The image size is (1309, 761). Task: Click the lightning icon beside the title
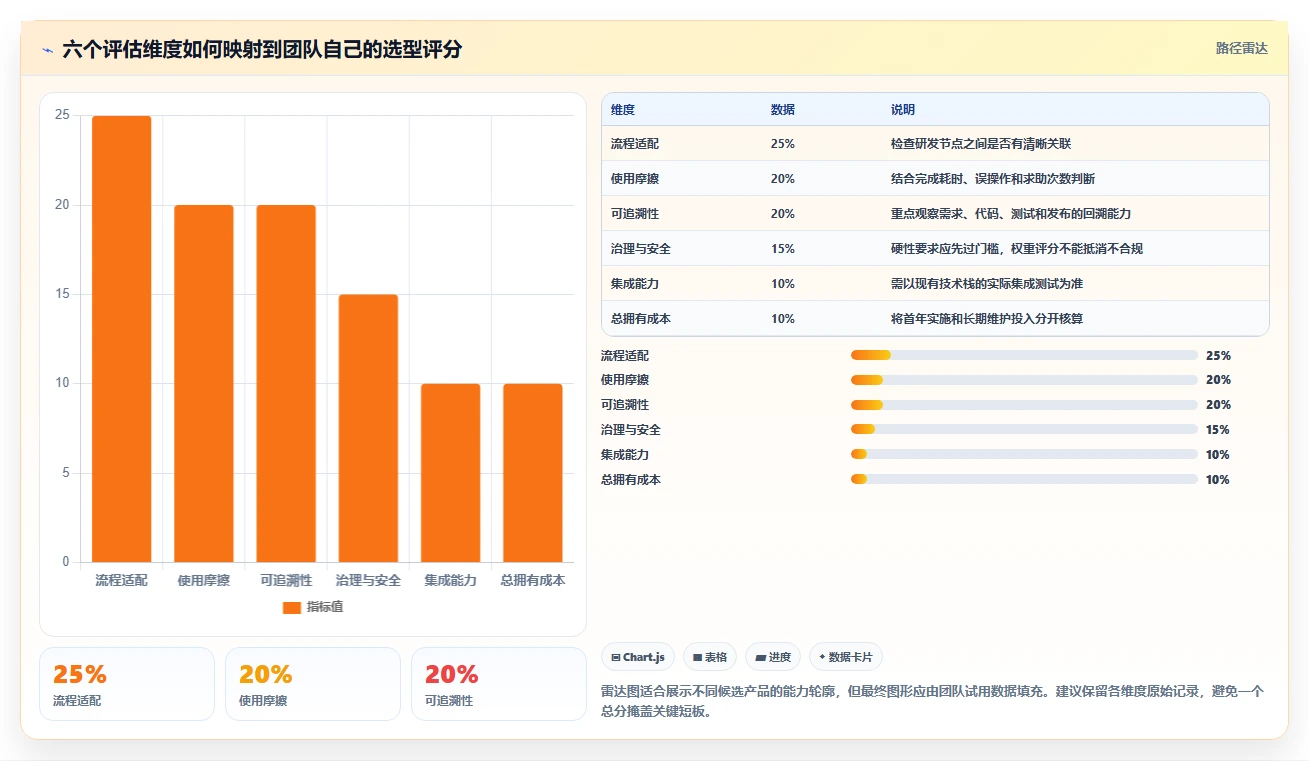(48, 49)
